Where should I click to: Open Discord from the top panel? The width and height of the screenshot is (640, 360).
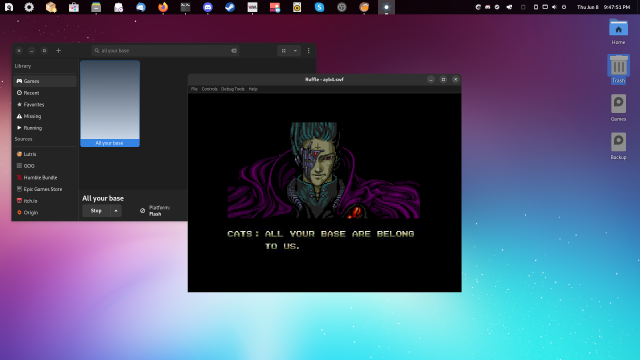tap(208, 7)
